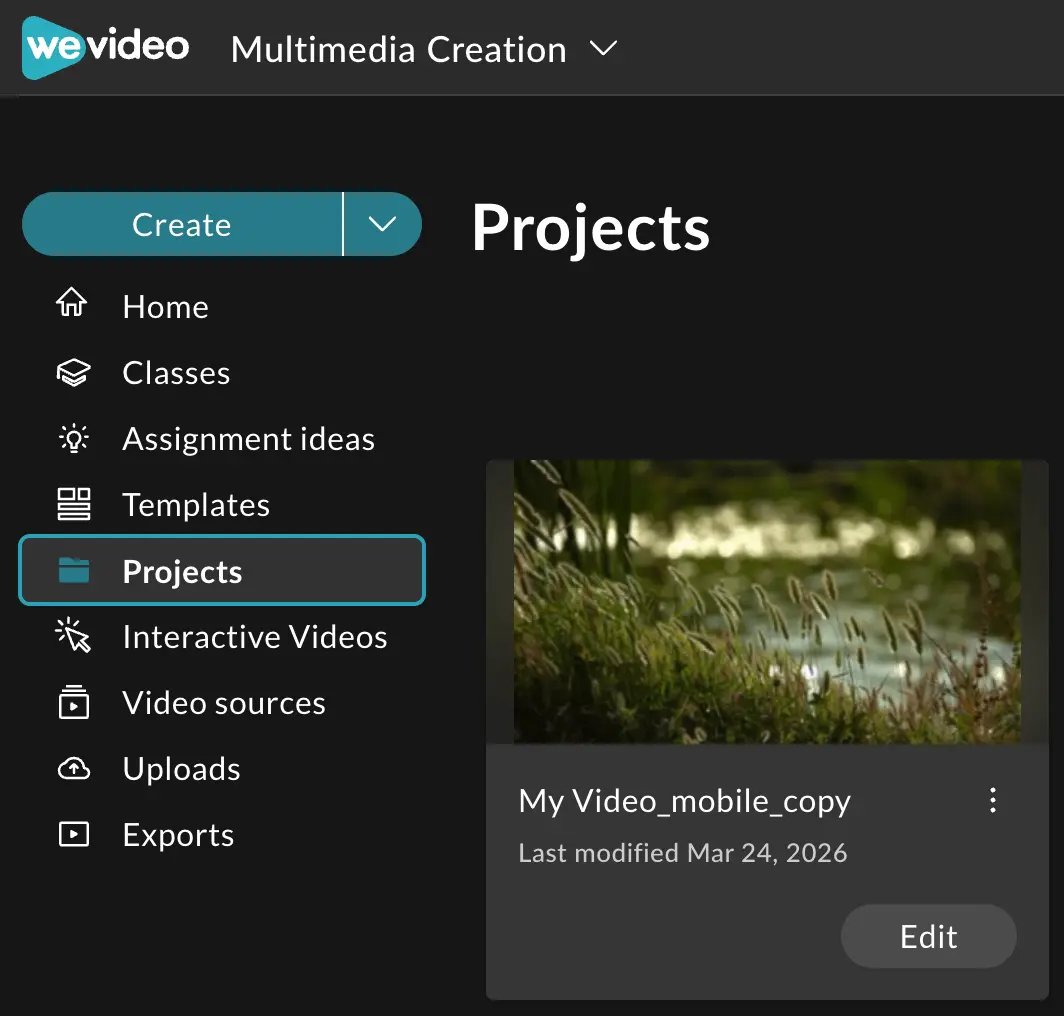Click Last modified Mar 24, 2026 text

point(683,853)
